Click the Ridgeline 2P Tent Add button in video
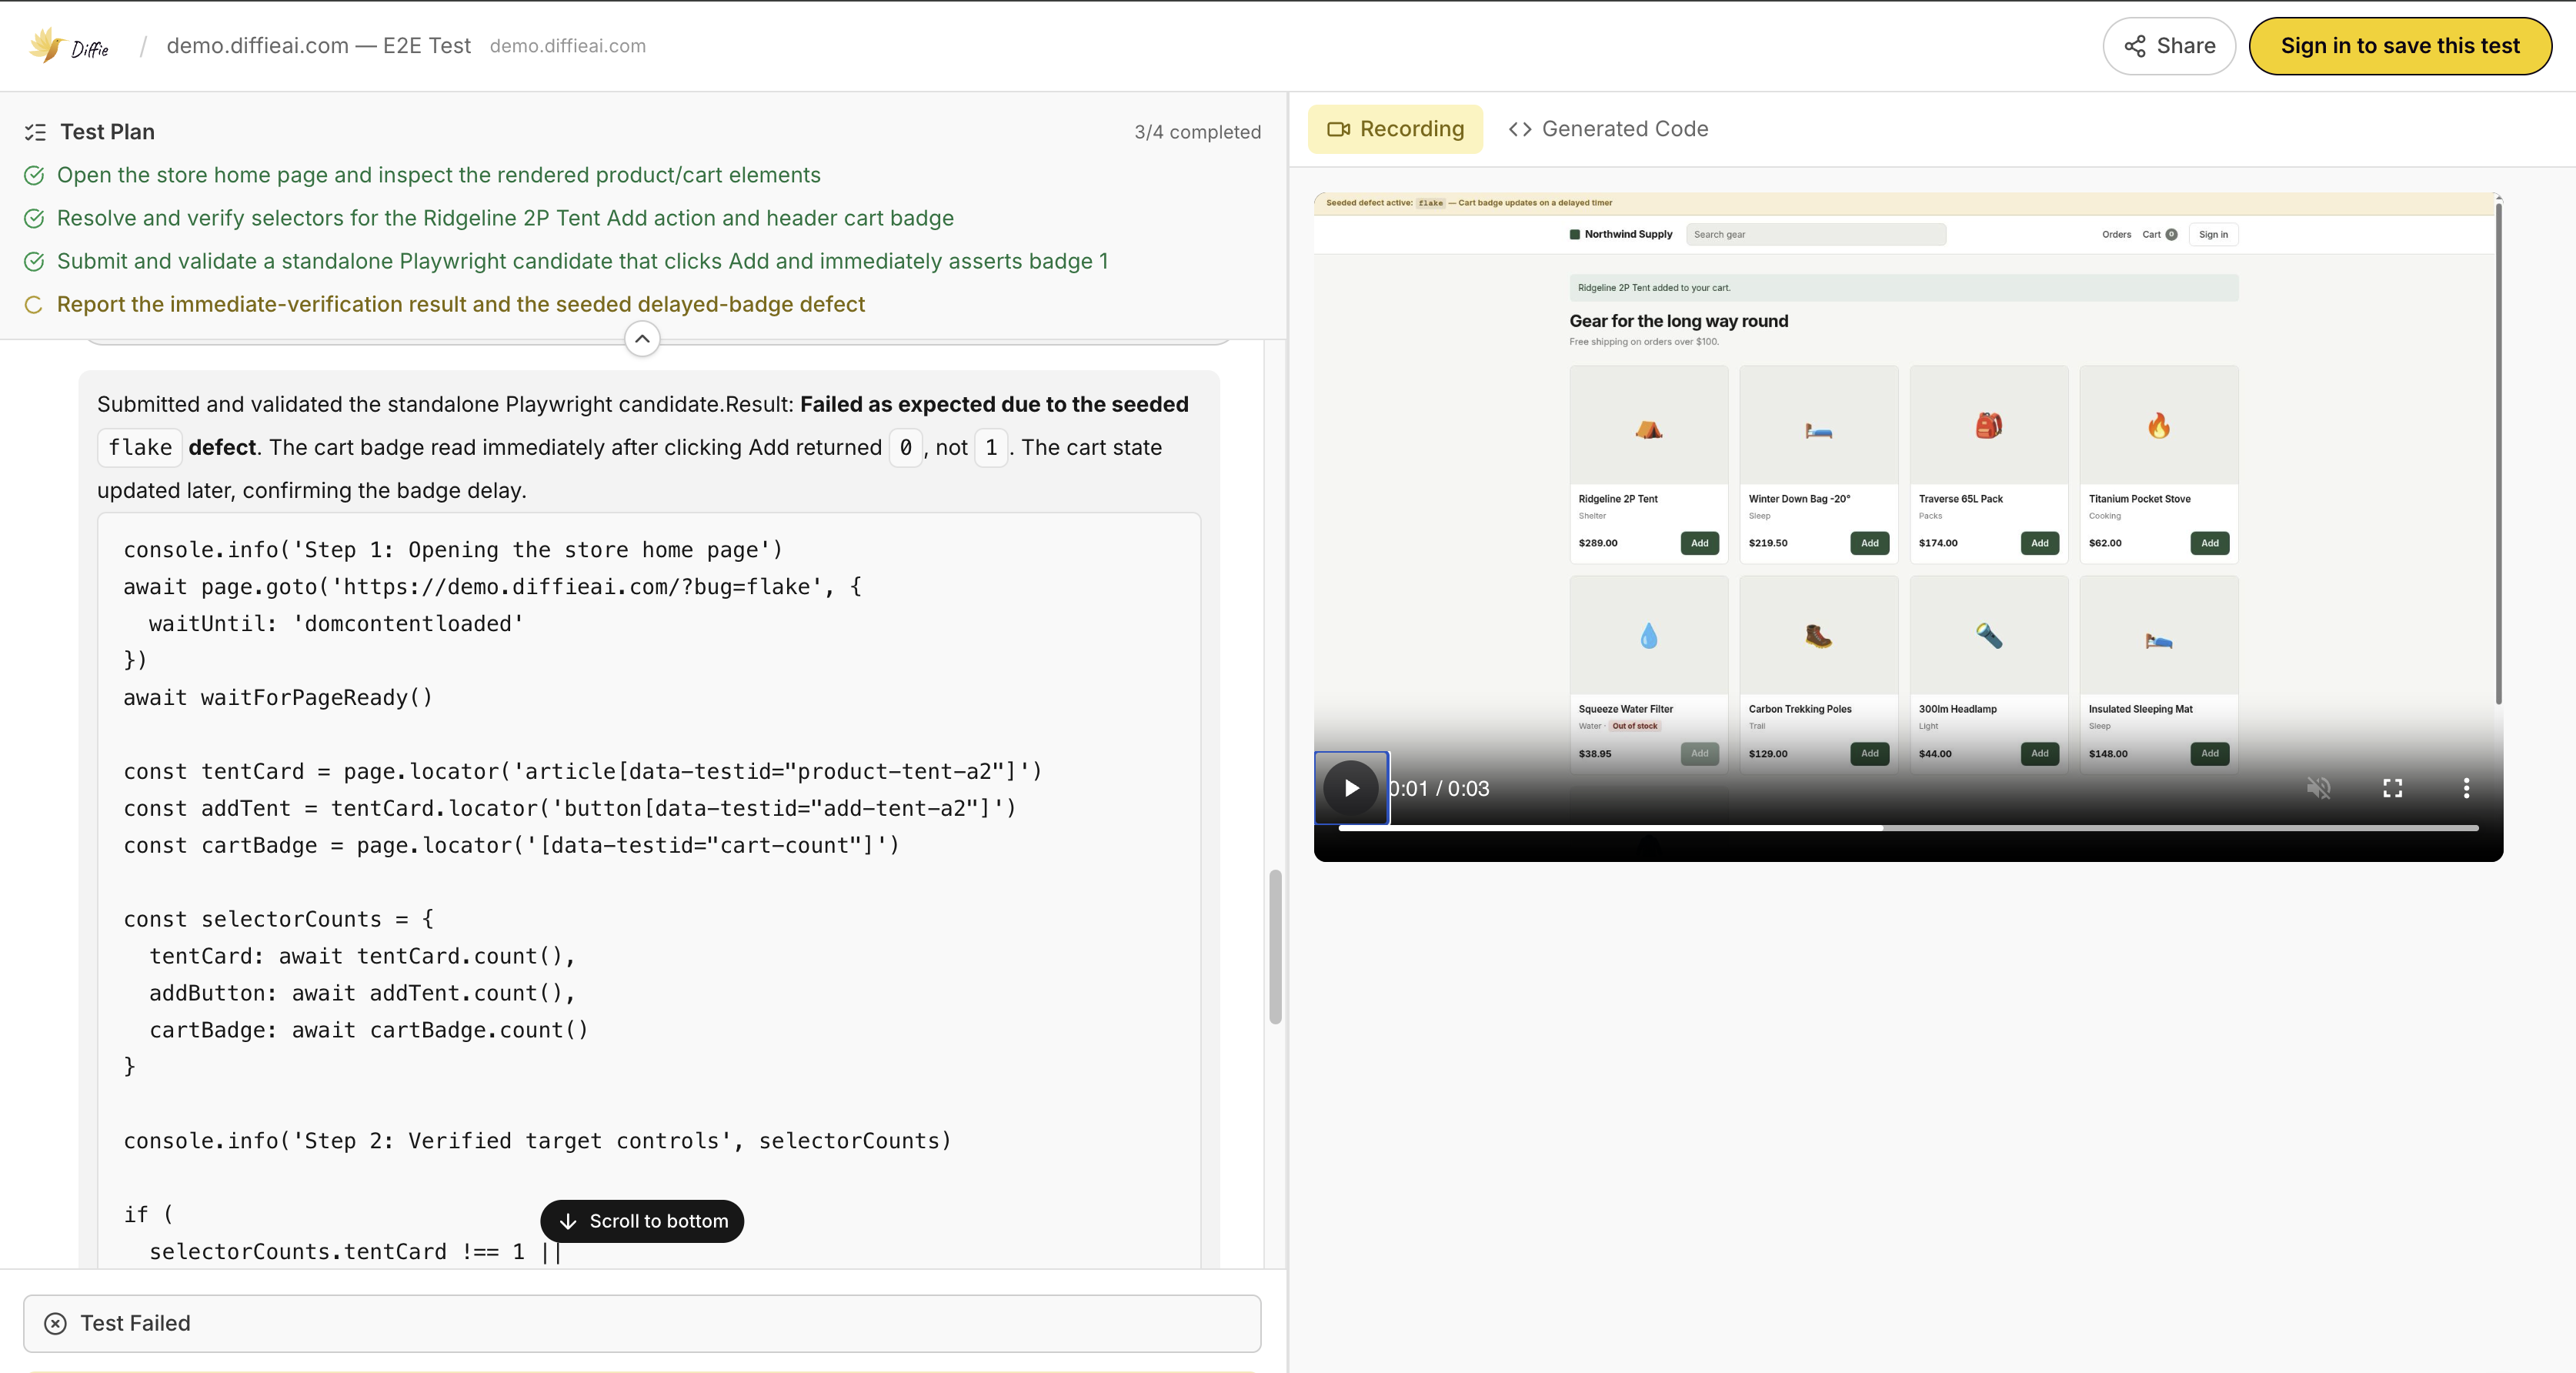This screenshot has width=2576, height=1373. pos(1699,543)
